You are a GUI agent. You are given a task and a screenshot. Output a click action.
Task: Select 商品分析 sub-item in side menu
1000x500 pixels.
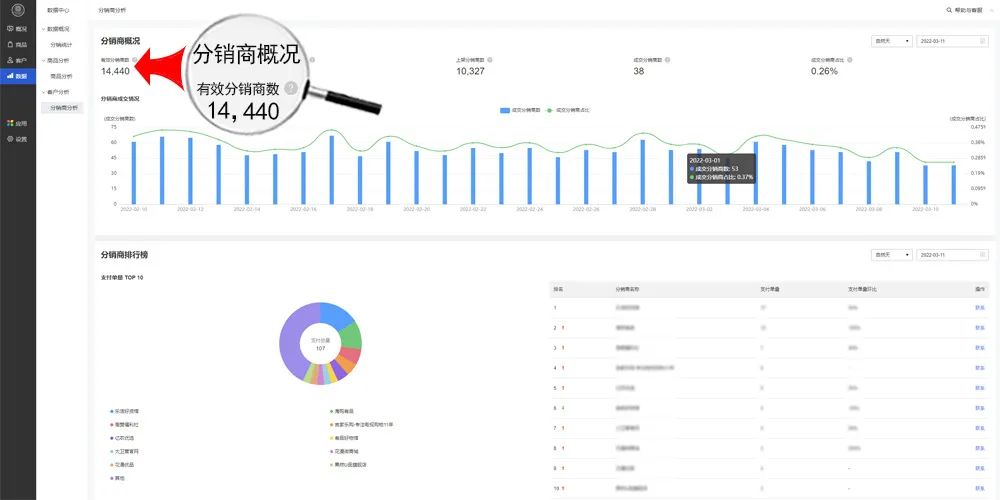coord(63,76)
